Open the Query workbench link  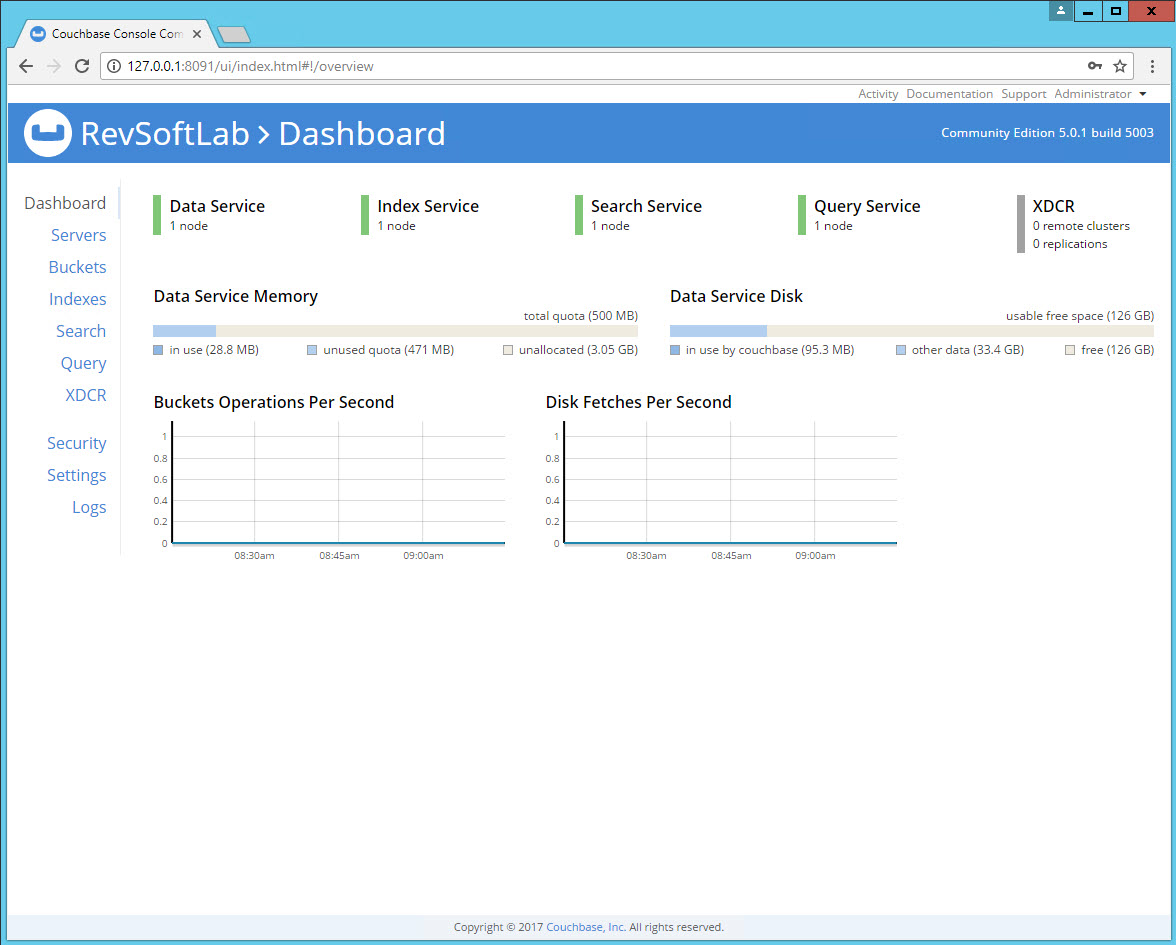(x=83, y=364)
